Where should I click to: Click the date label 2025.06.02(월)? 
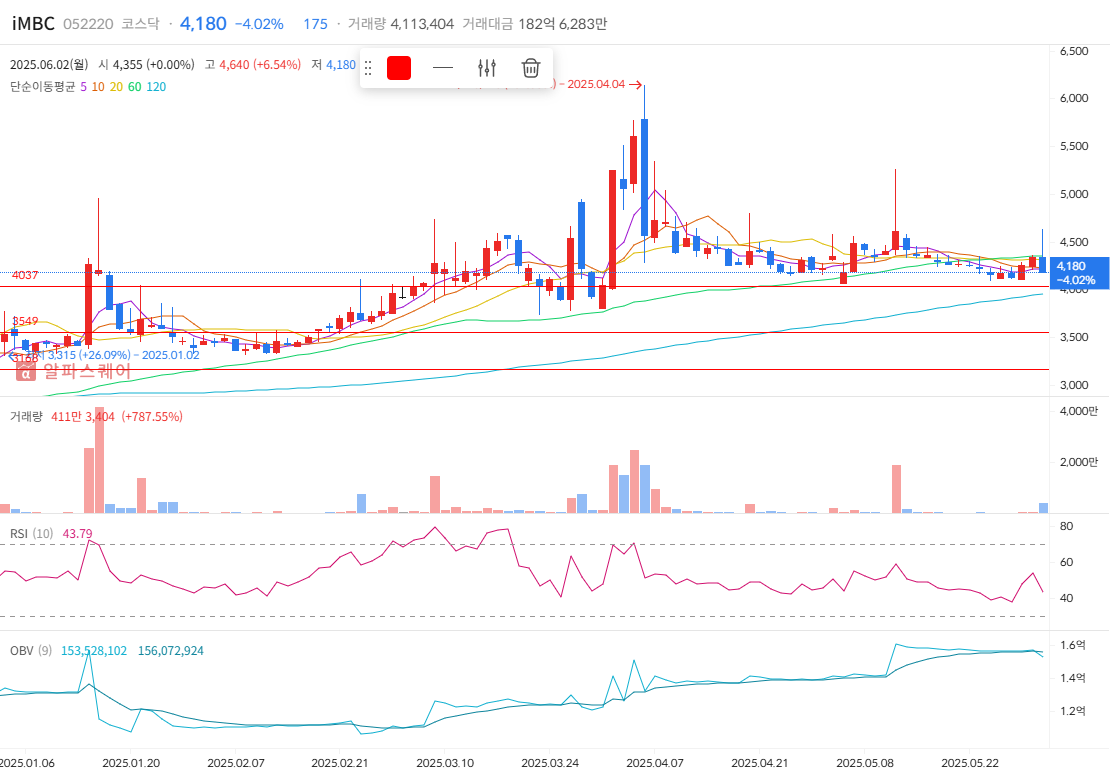click(49, 64)
